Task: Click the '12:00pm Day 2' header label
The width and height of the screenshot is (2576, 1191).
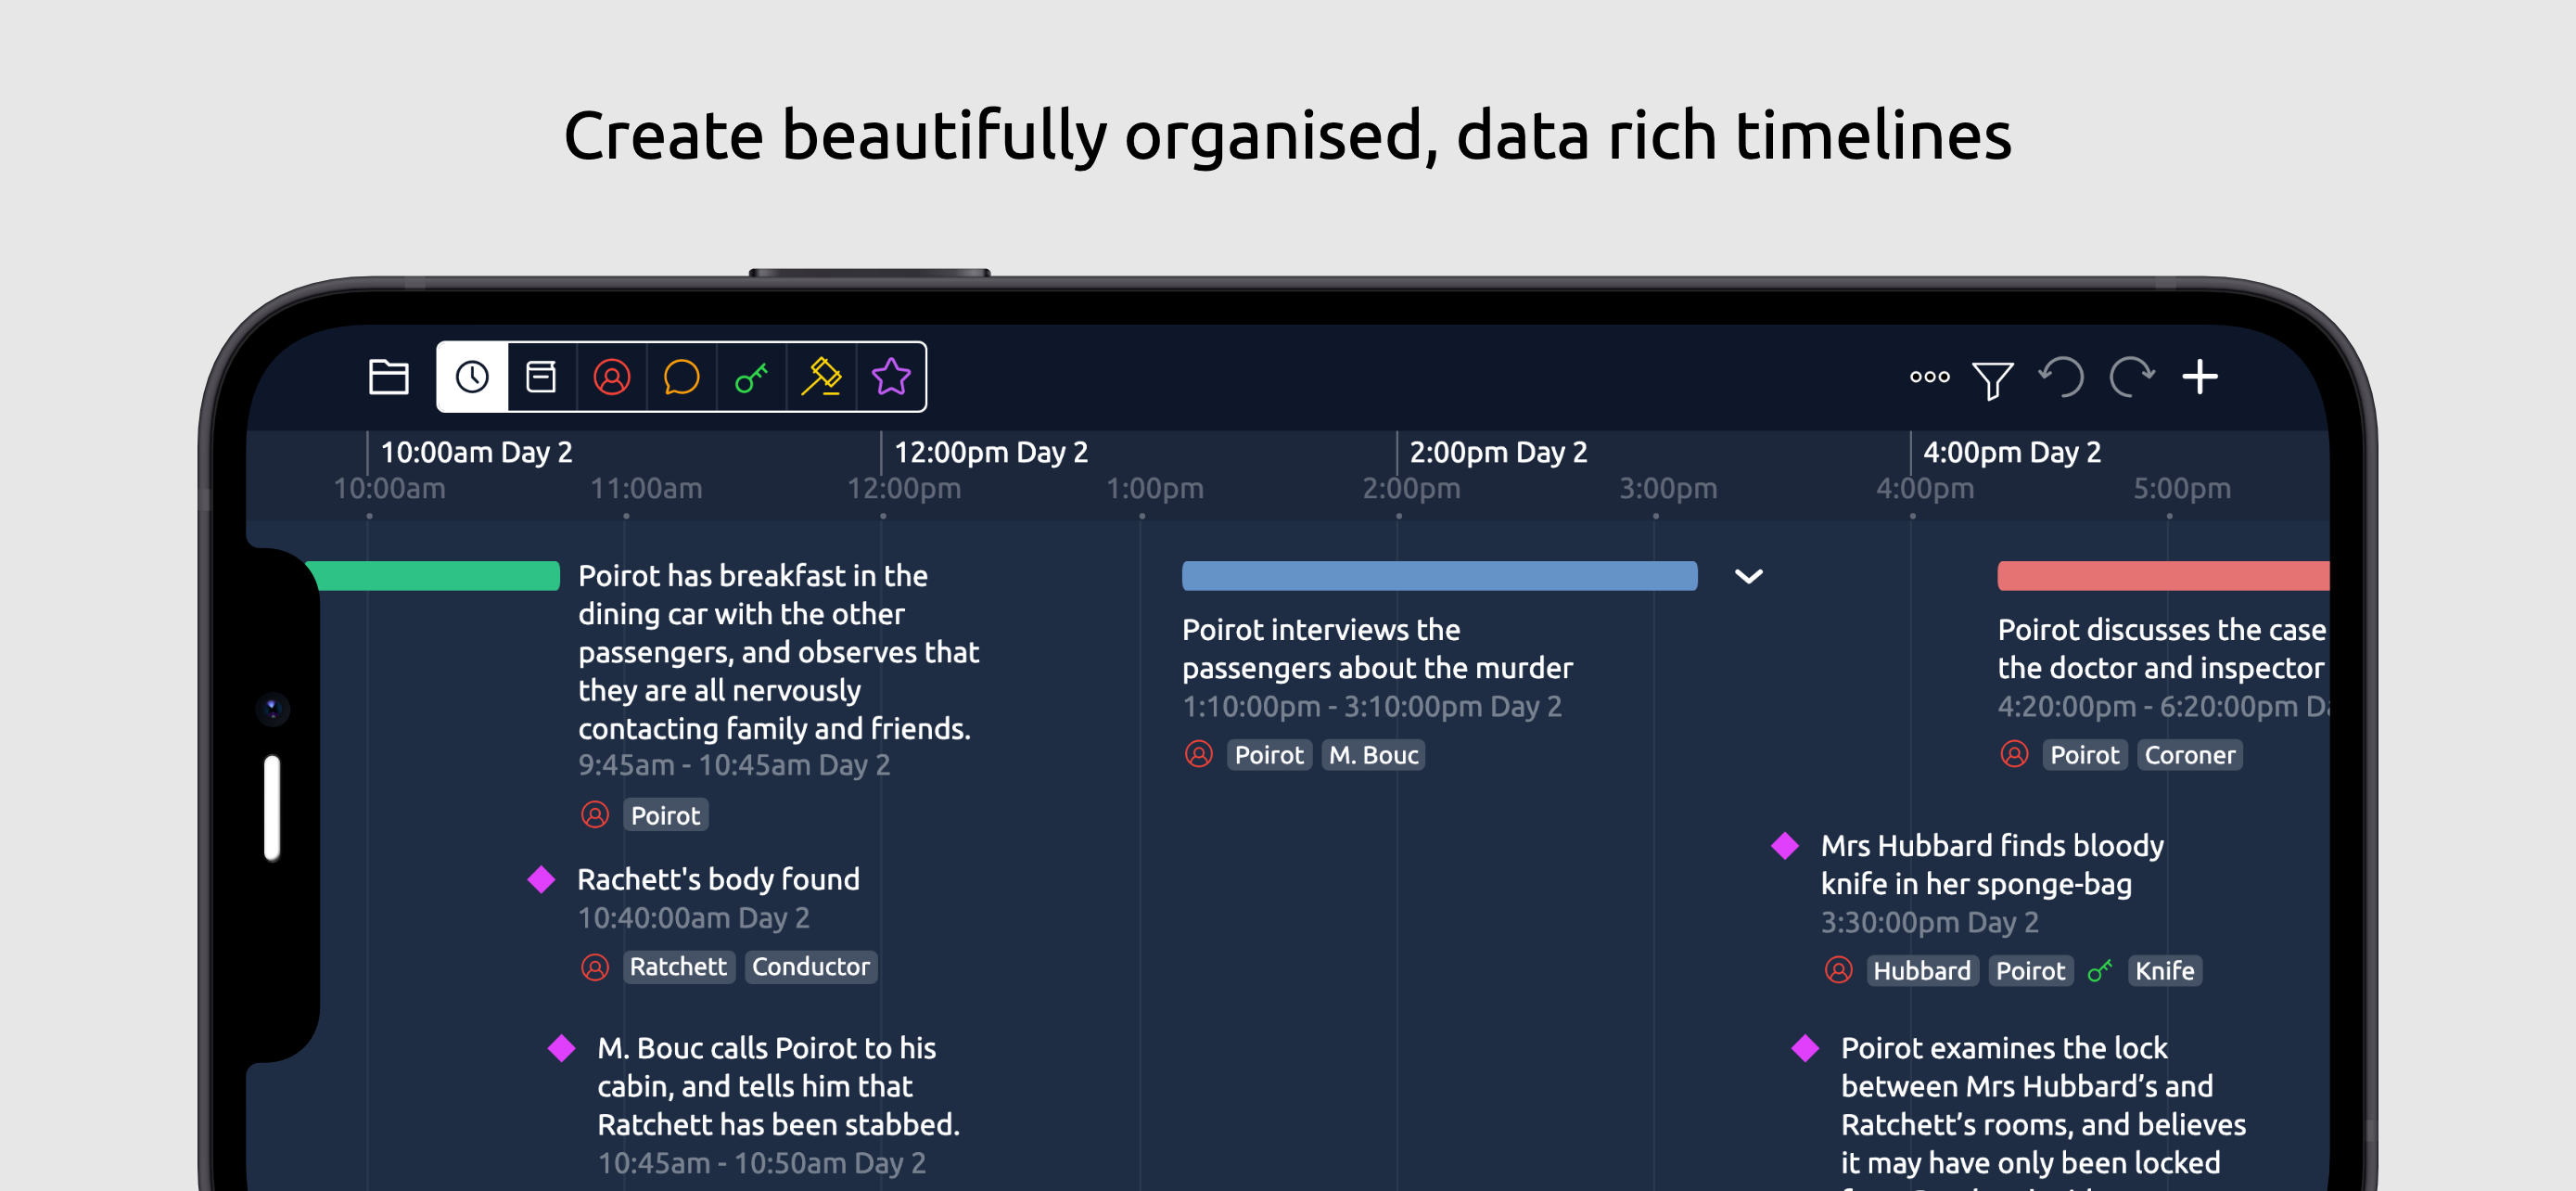Action: pos(991,452)
